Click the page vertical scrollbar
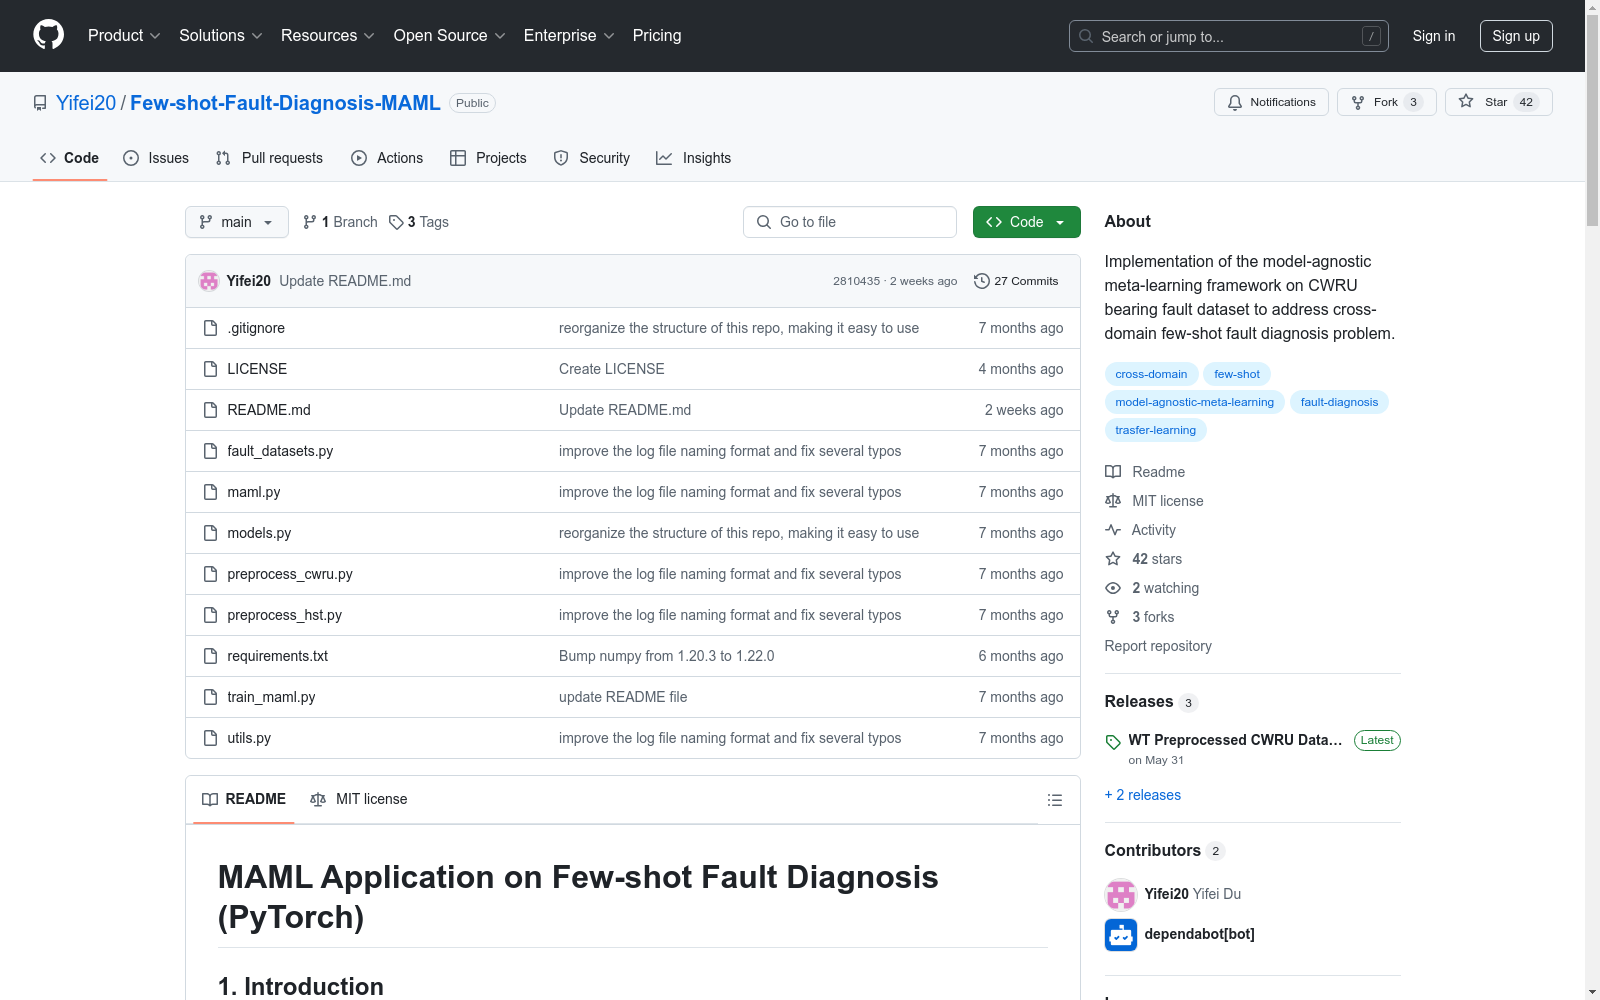Screen dimensions: 1600x1000 click(1592, 500)
